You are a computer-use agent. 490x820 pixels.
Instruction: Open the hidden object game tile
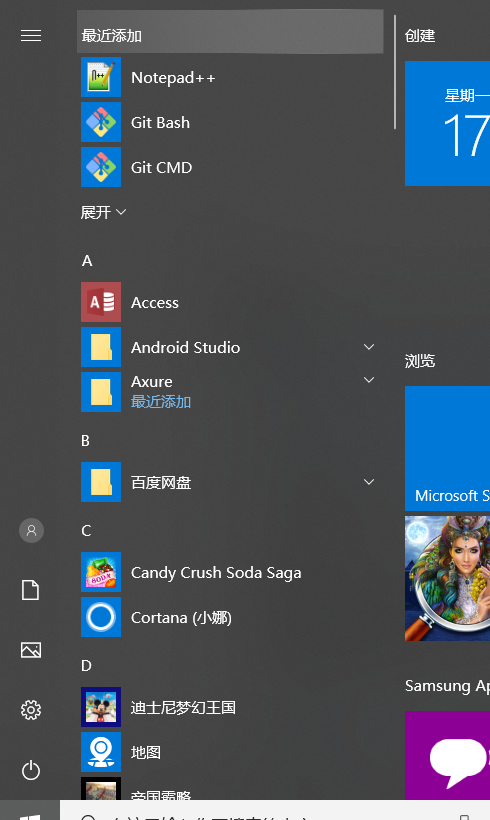point(447,578)
